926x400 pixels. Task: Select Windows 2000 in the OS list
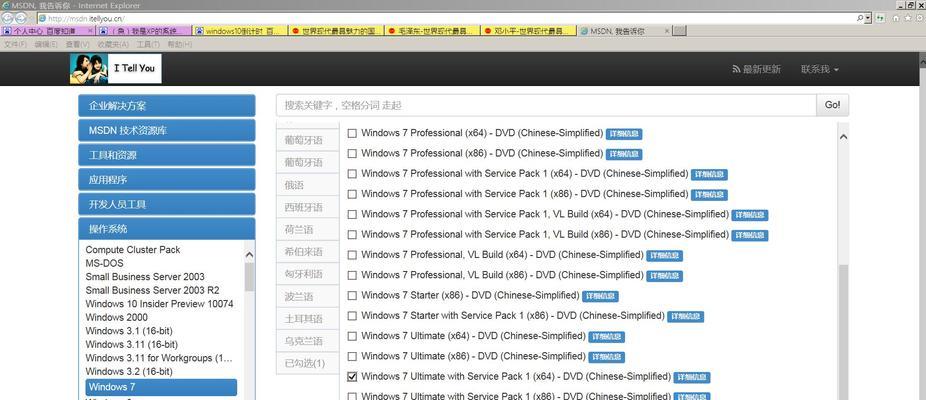point(116,317)
